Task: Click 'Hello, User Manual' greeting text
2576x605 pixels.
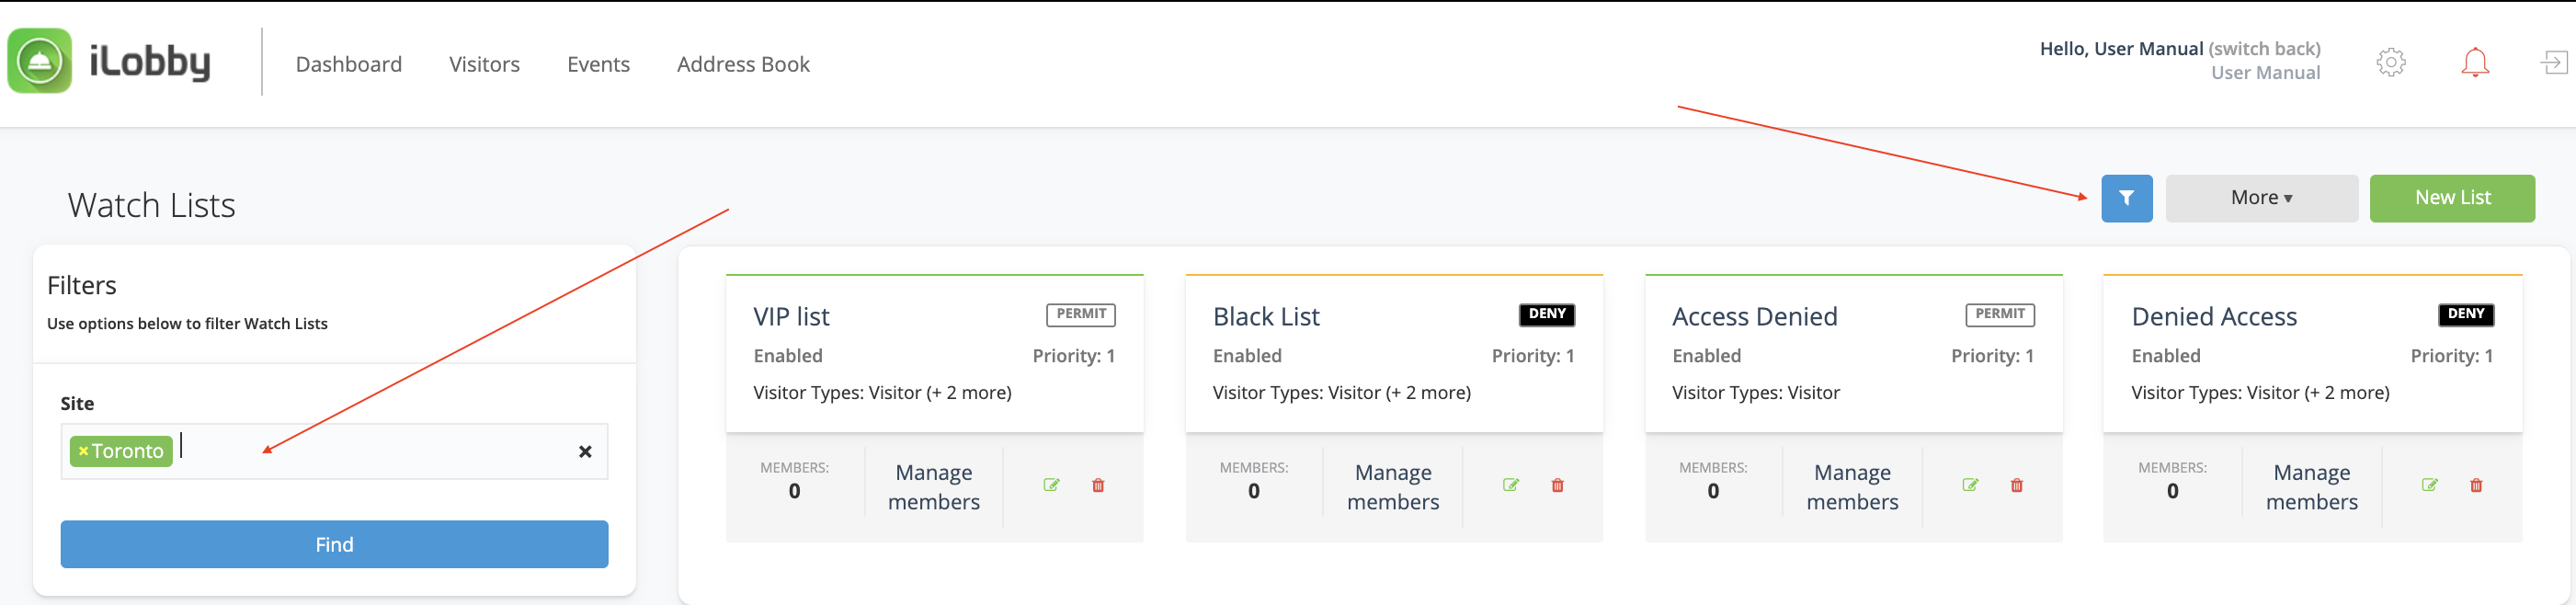Action: pos(2121,49)
